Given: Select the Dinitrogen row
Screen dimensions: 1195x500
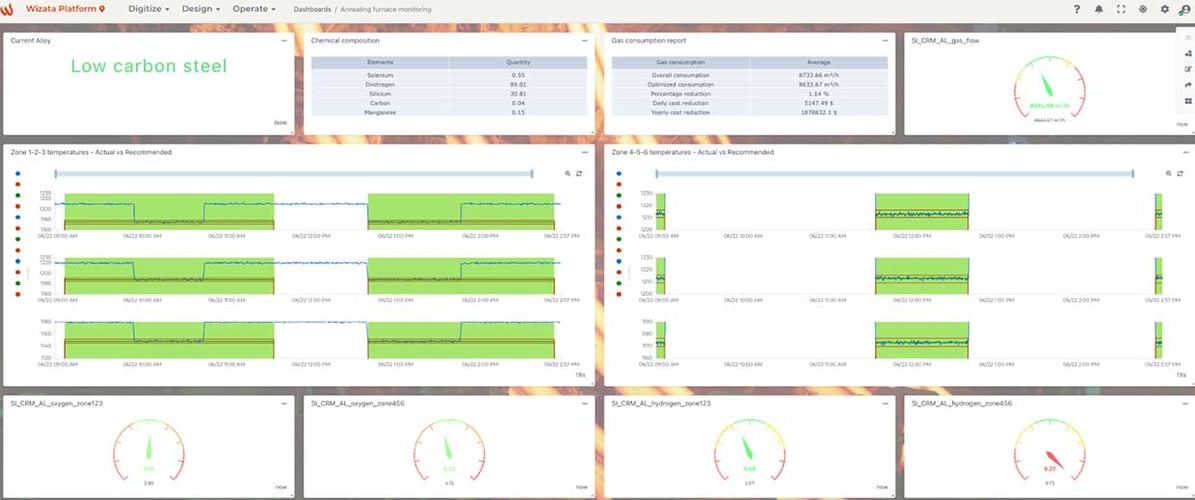Looking at the screenshot, I should [449, 85].
